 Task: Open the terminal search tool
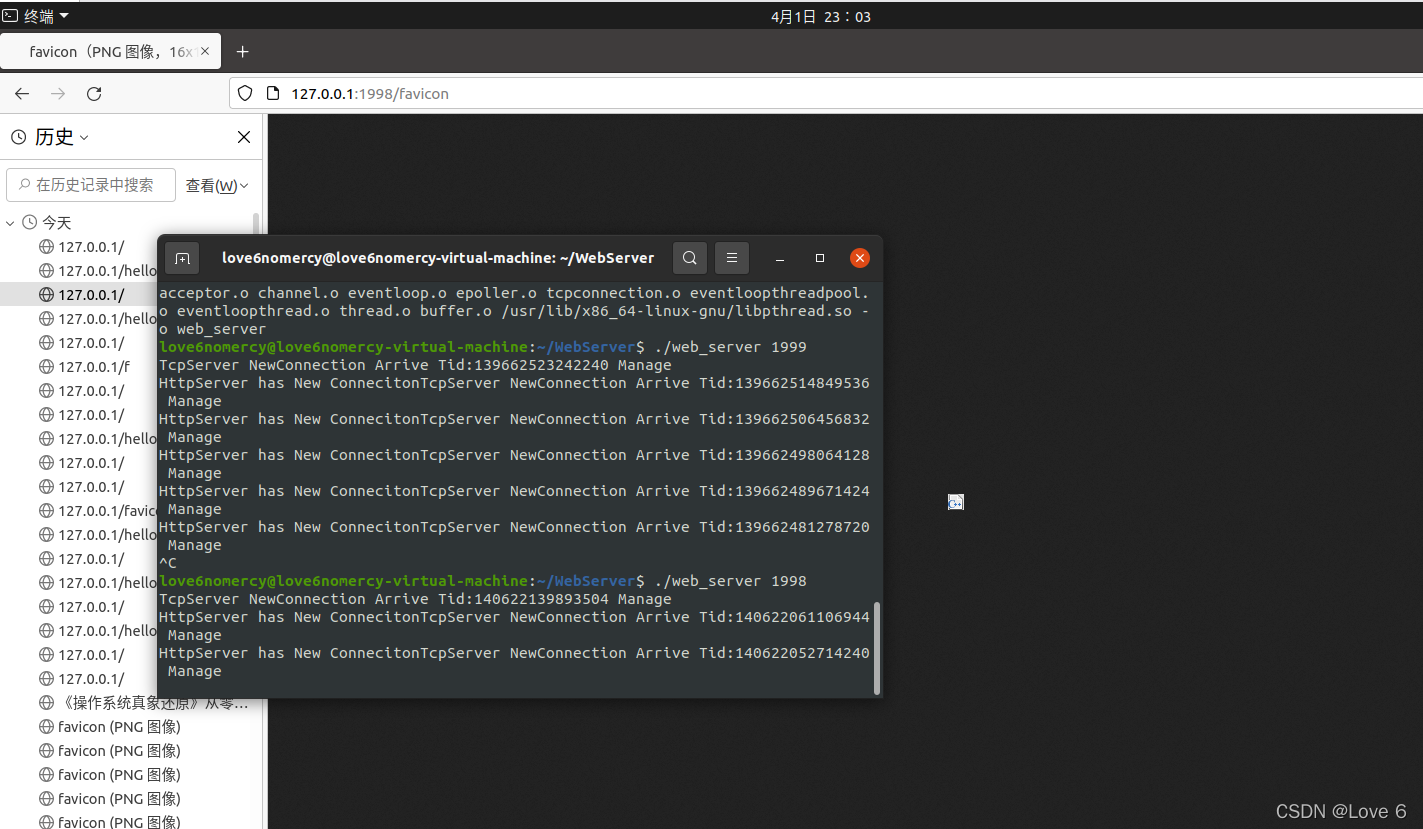[x=690, y=258]
